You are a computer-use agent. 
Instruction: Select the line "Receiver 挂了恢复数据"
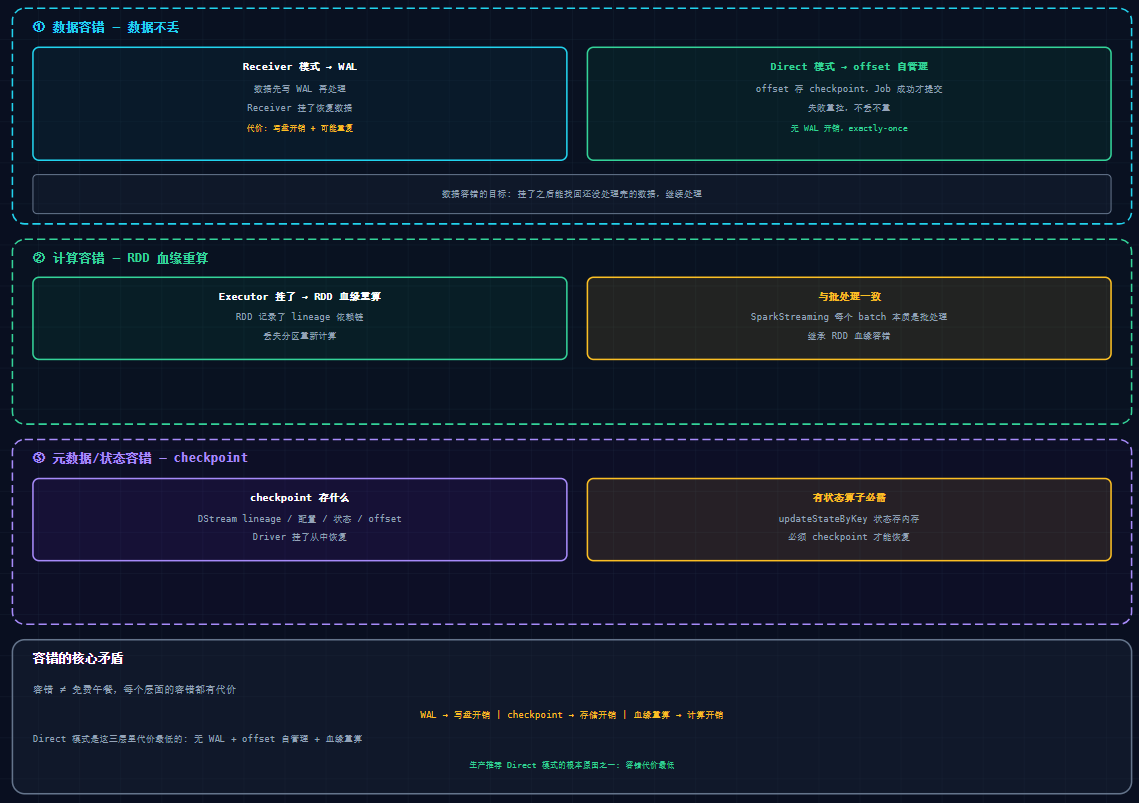299,108
